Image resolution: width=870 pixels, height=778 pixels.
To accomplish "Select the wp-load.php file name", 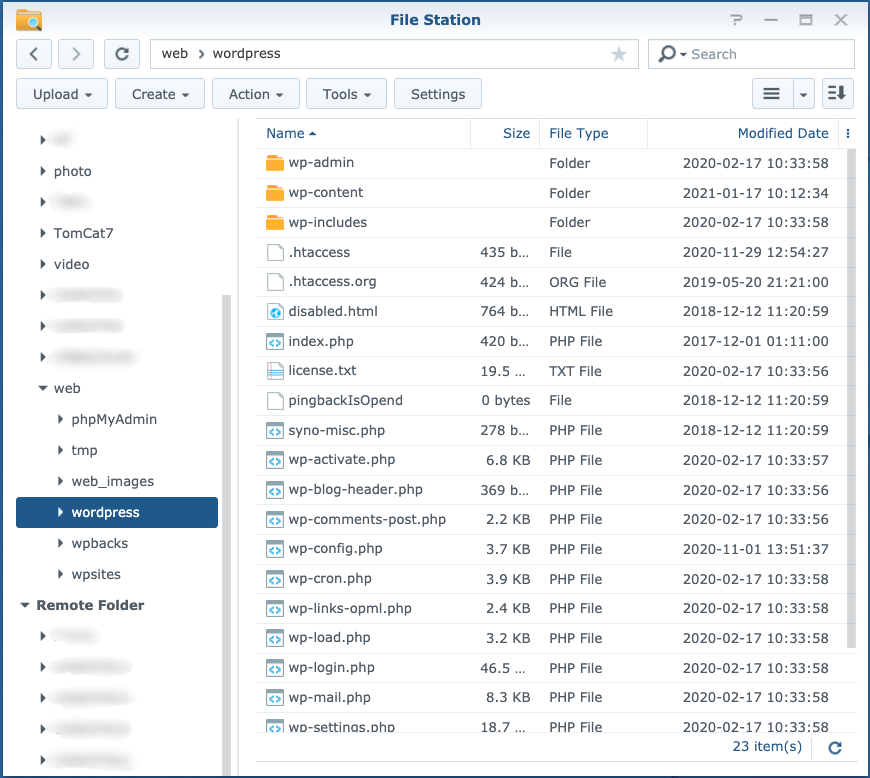I will [x=329, y=638].
